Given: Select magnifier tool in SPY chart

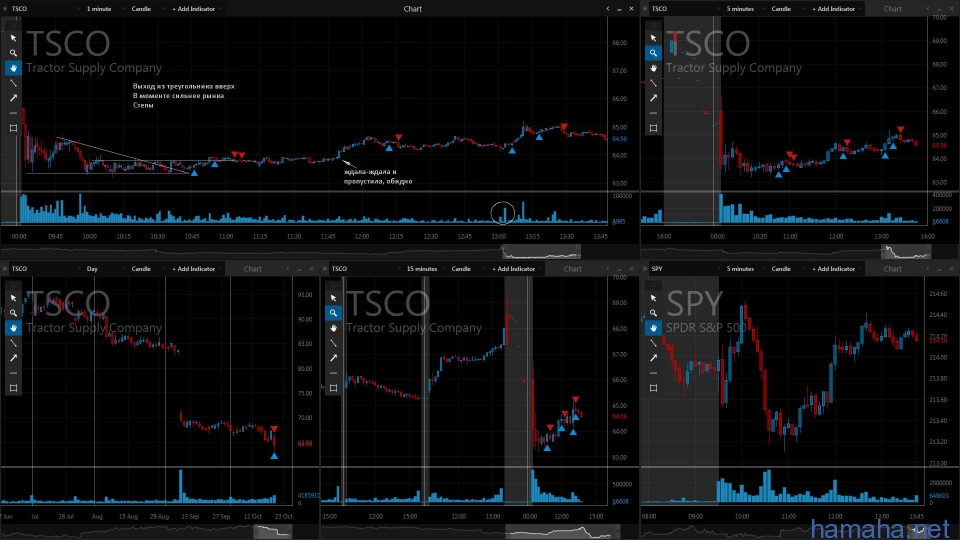Looking at the screenshot, I should 653,313.
